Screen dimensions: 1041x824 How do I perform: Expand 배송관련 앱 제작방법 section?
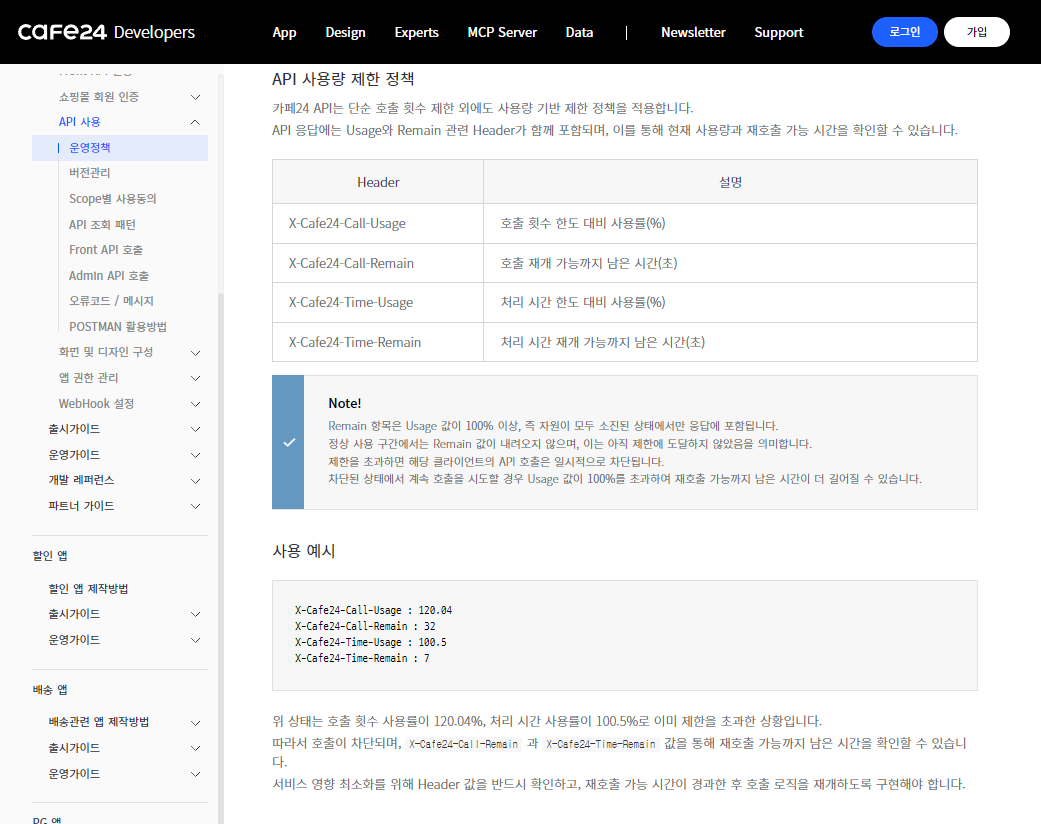click(x=195, y=722)
